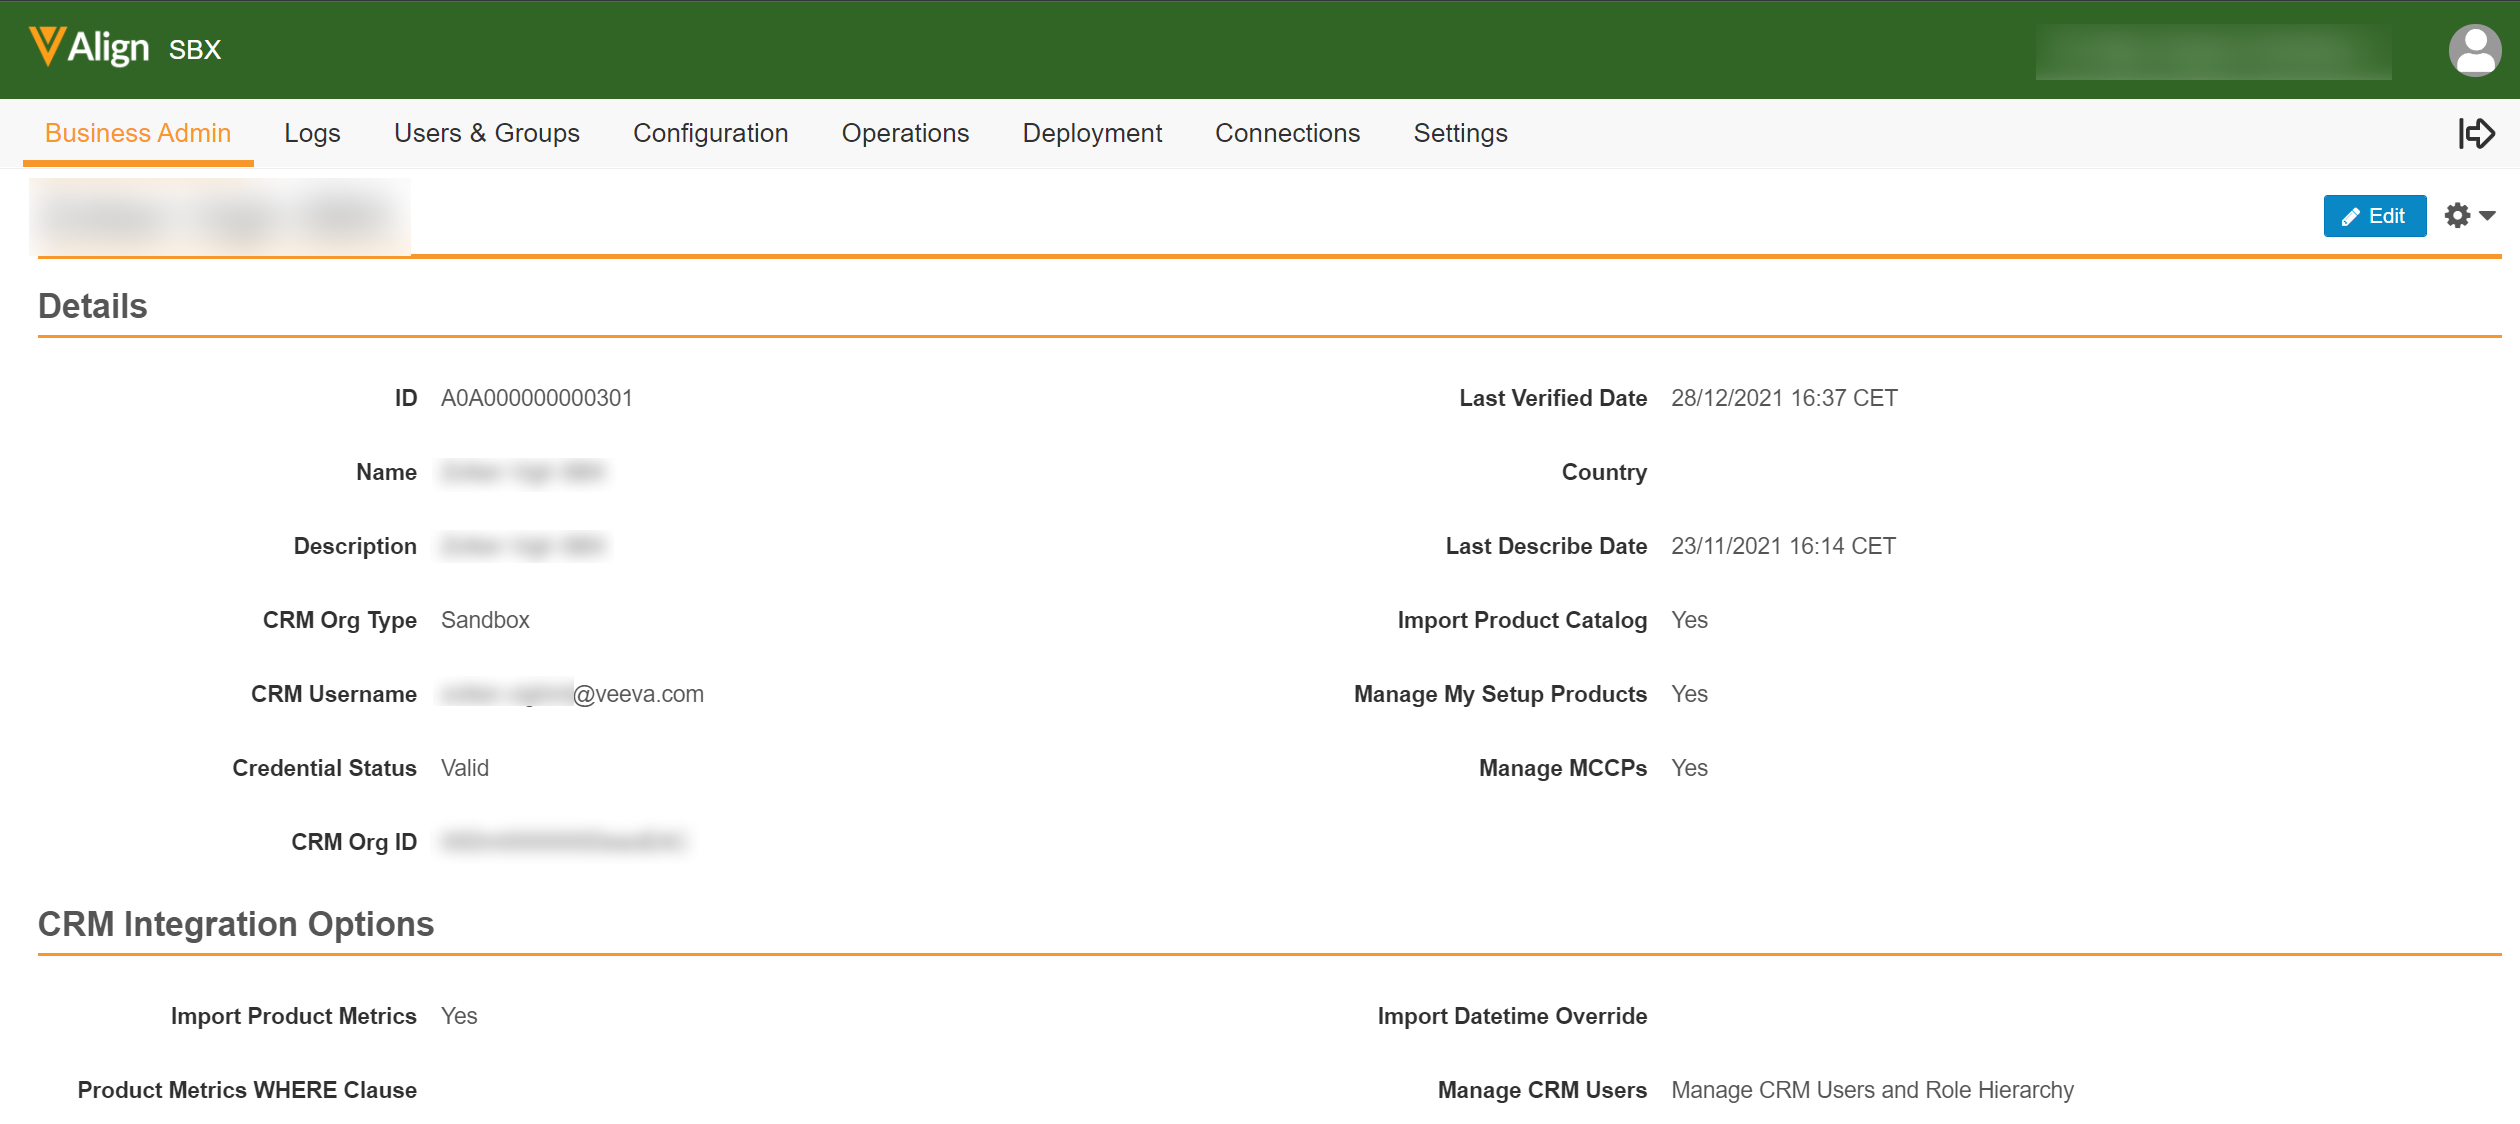Select the Operations tab

[x=905, y=133]
